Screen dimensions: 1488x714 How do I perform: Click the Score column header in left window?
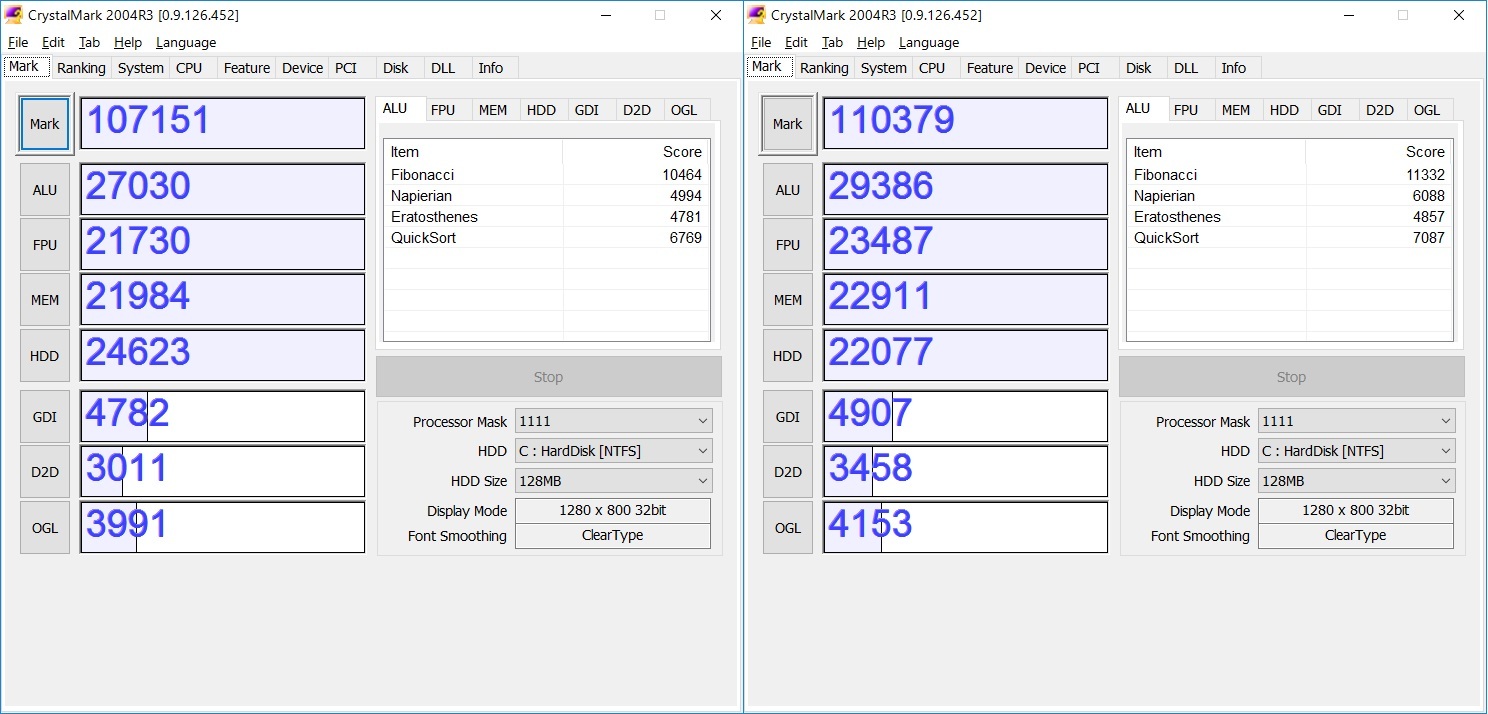(x=636, y=152)
